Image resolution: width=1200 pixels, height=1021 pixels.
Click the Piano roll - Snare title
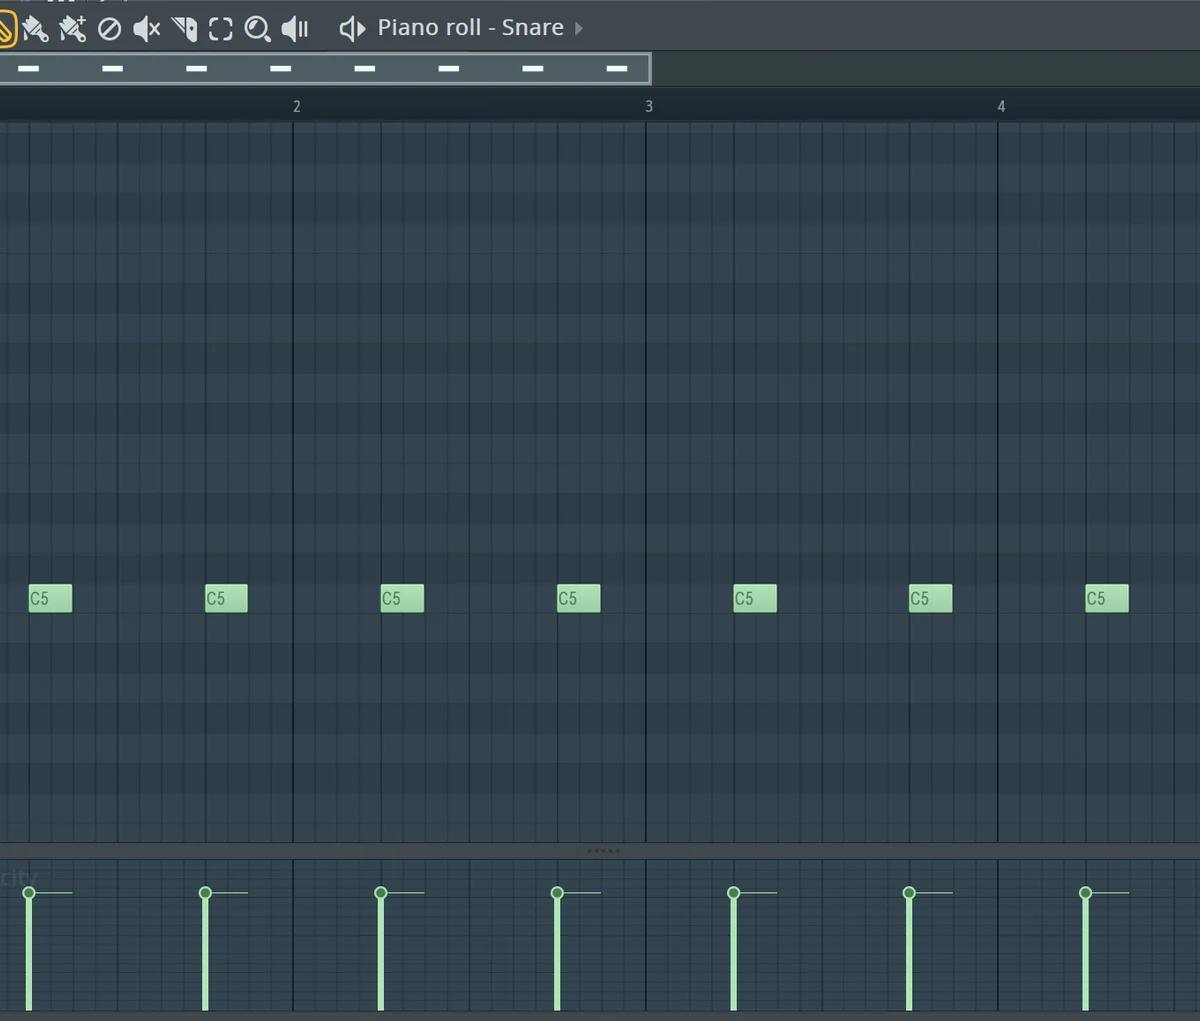(x=470, y=28)
